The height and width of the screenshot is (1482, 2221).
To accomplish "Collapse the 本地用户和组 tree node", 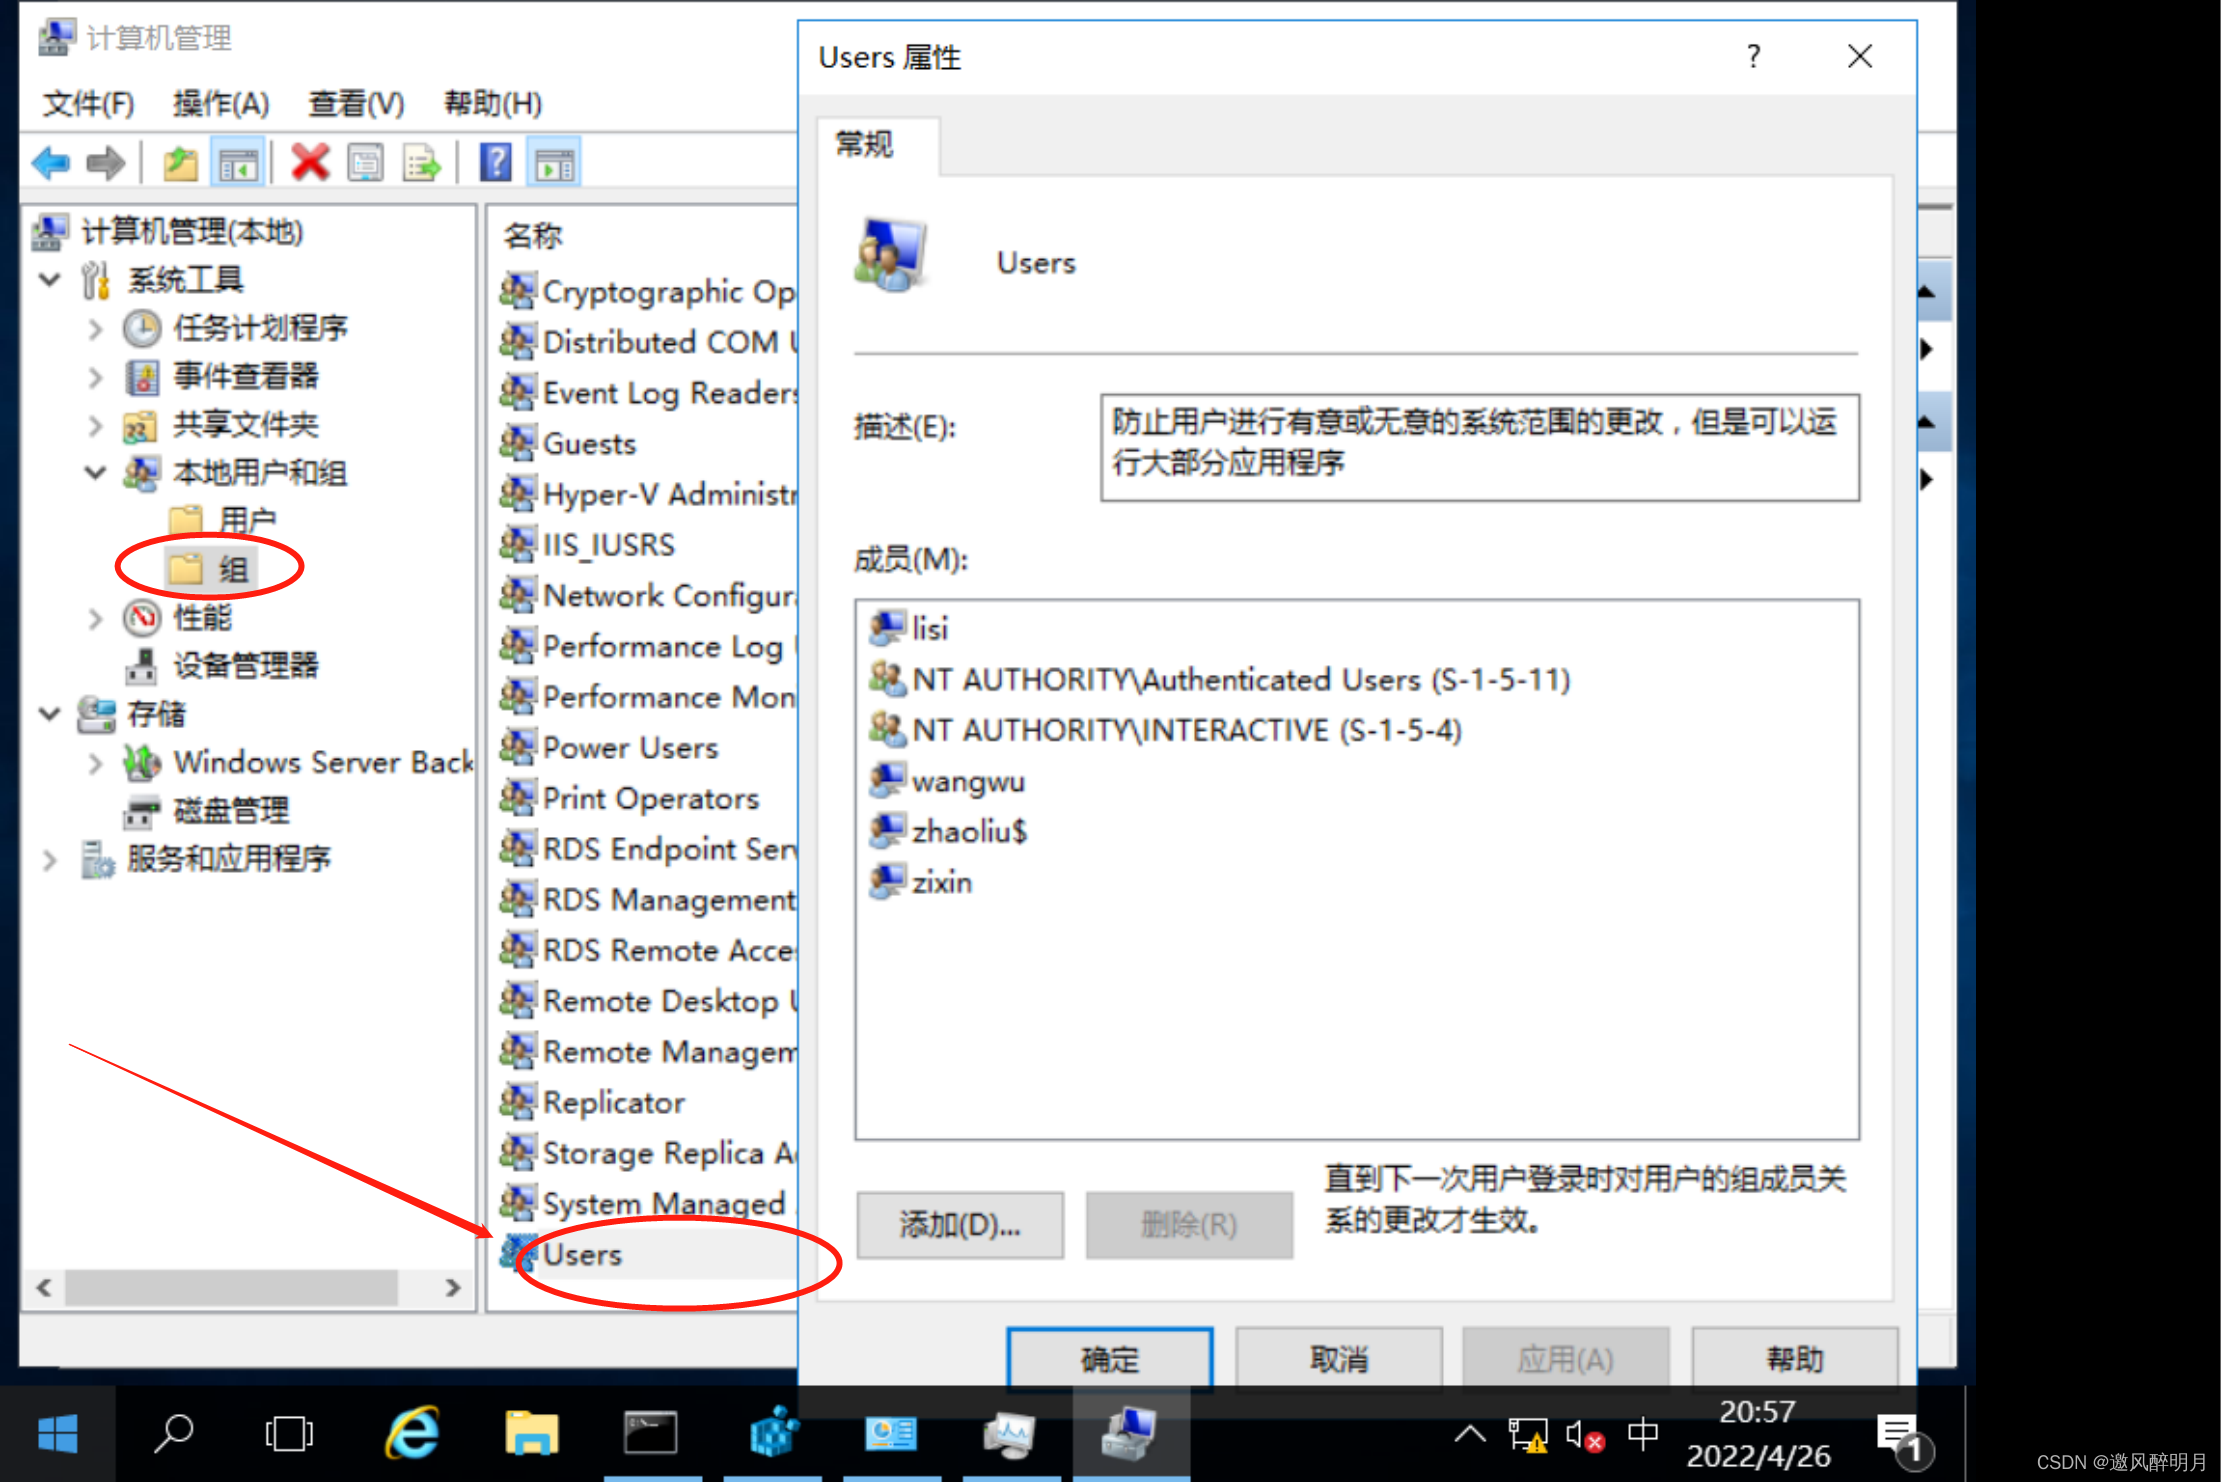I will pos(95,472).
